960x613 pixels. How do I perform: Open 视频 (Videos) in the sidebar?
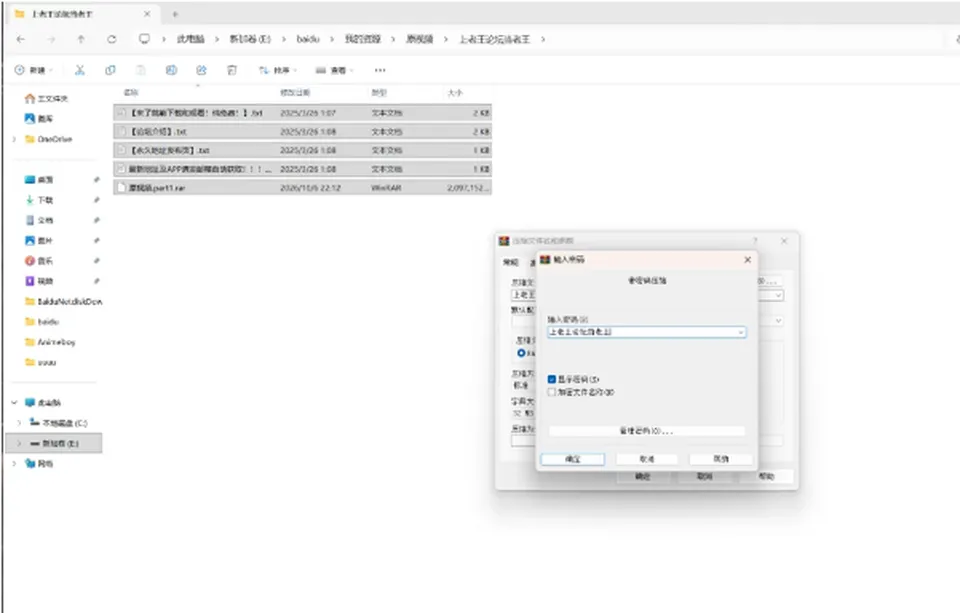tap(39, 281)
